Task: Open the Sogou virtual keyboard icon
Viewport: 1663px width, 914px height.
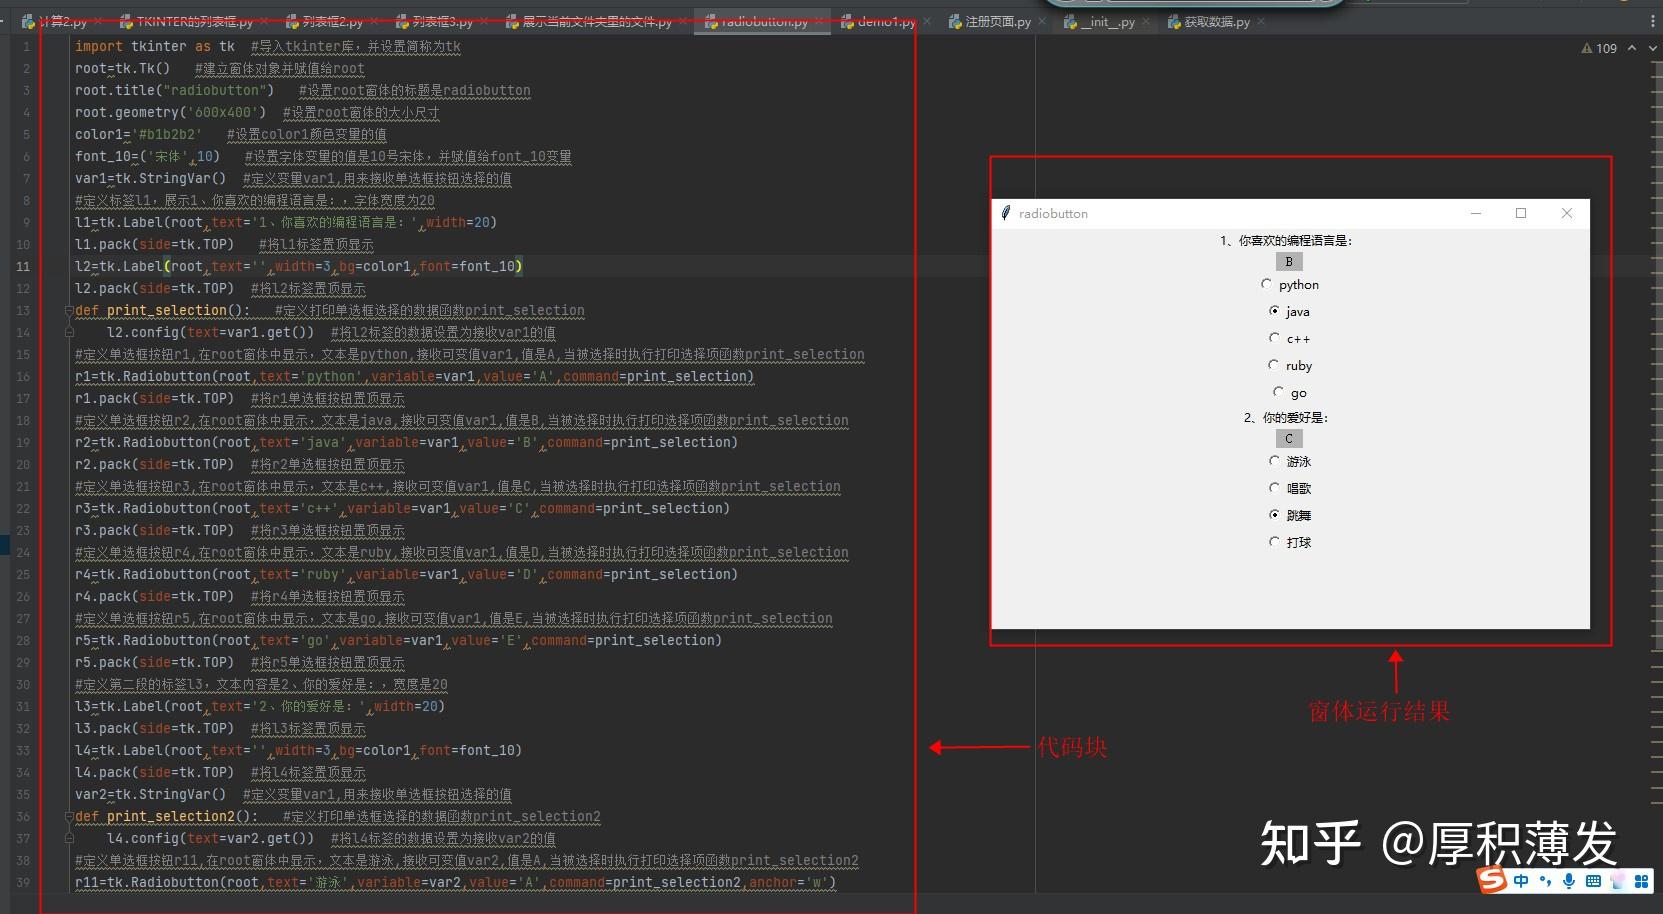Action: point(1593,880)
